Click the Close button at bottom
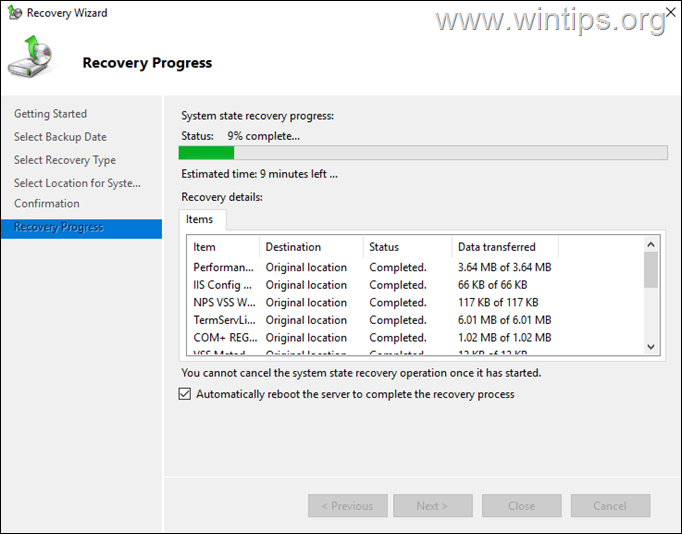 coord(521,506)
